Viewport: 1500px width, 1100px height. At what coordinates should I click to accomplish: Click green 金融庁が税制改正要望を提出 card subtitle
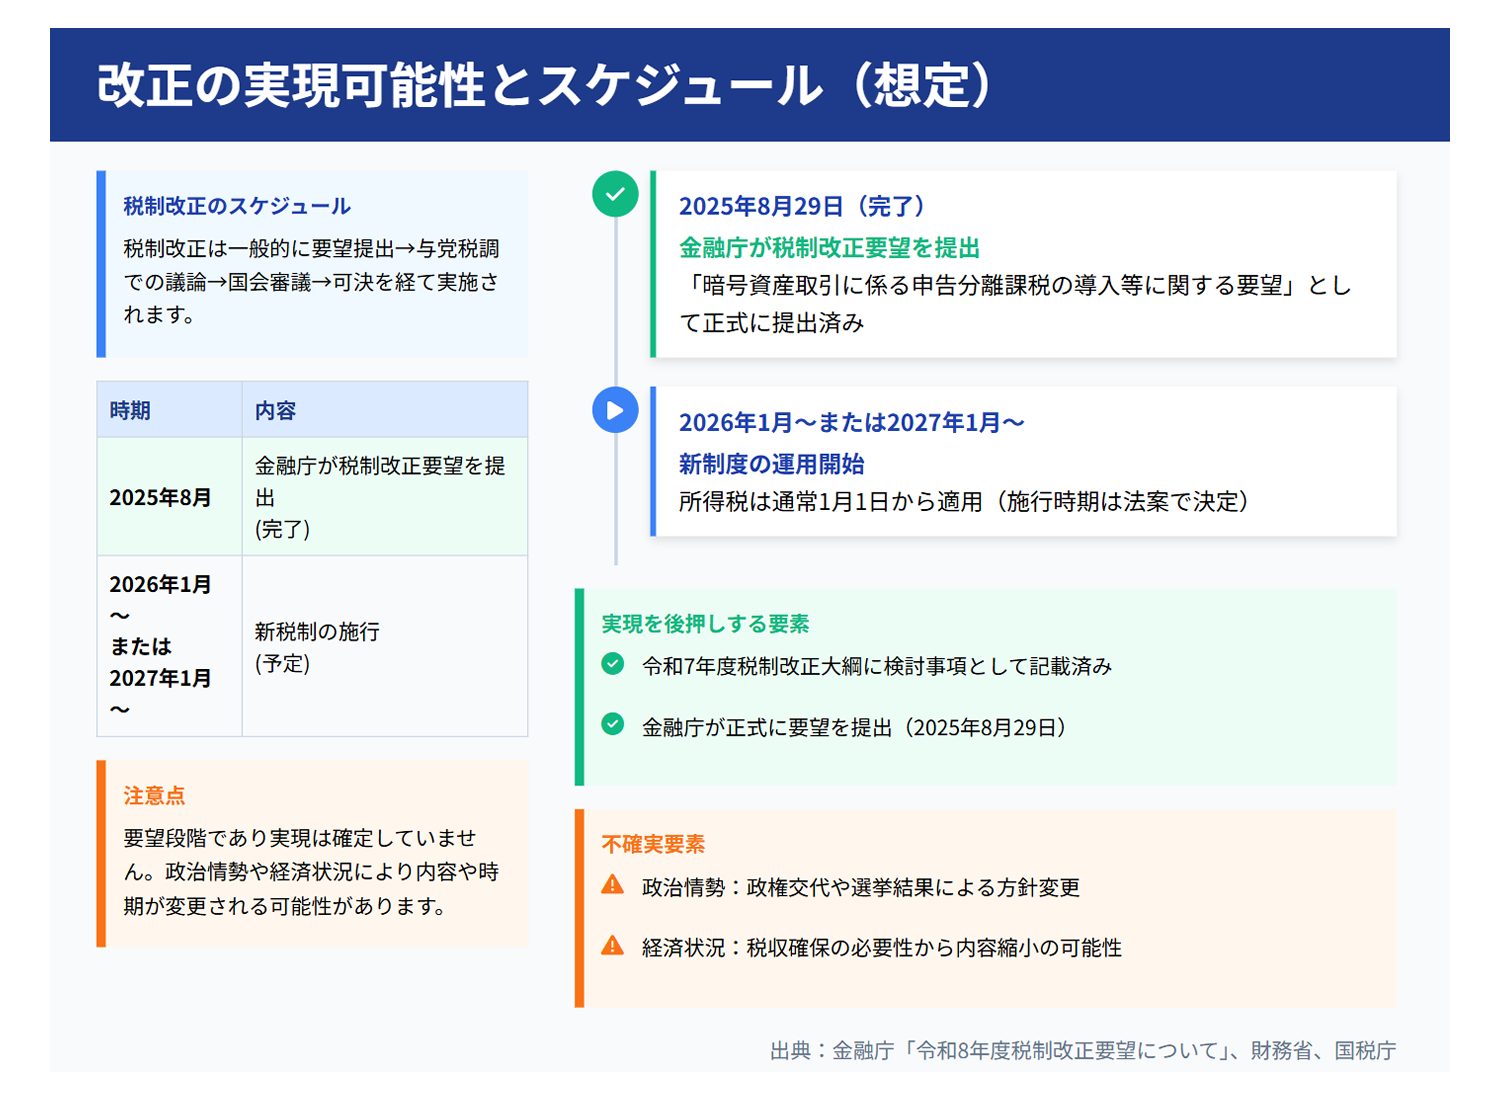829,248
